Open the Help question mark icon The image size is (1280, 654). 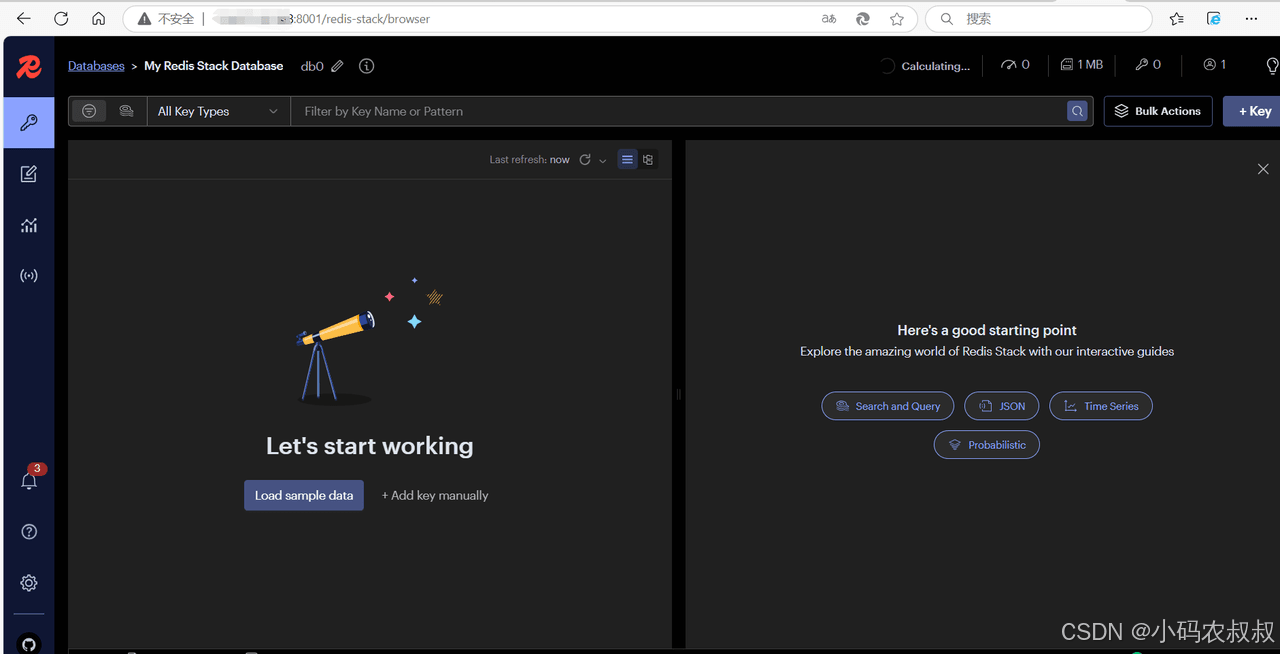click(x=29, y=531)
